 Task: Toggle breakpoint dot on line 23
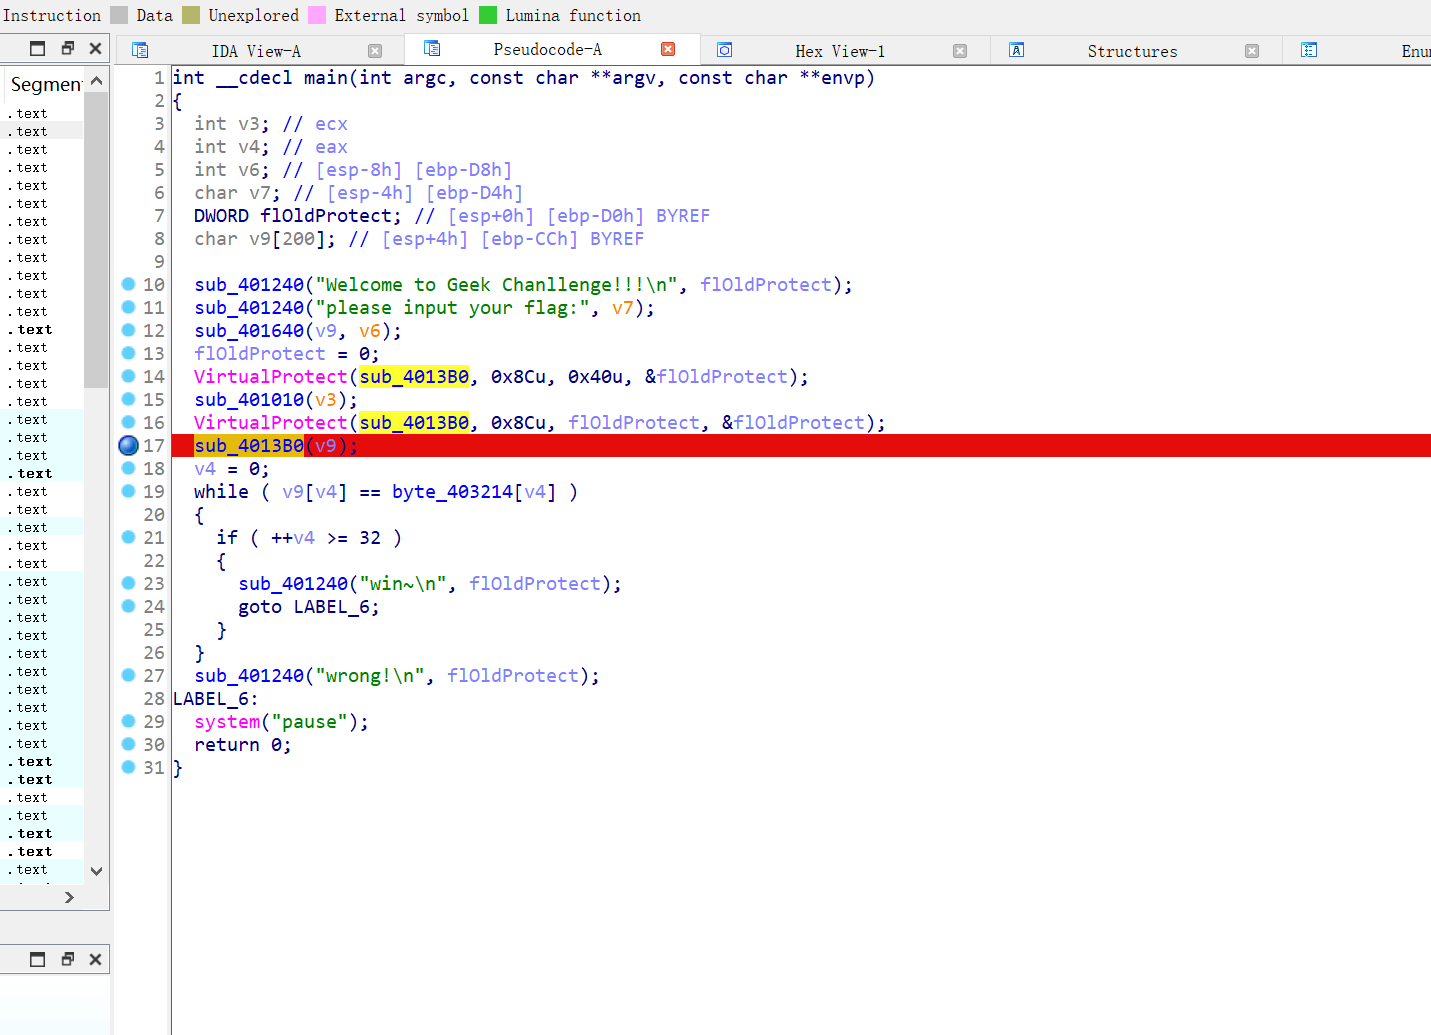[x=128, y=583]
